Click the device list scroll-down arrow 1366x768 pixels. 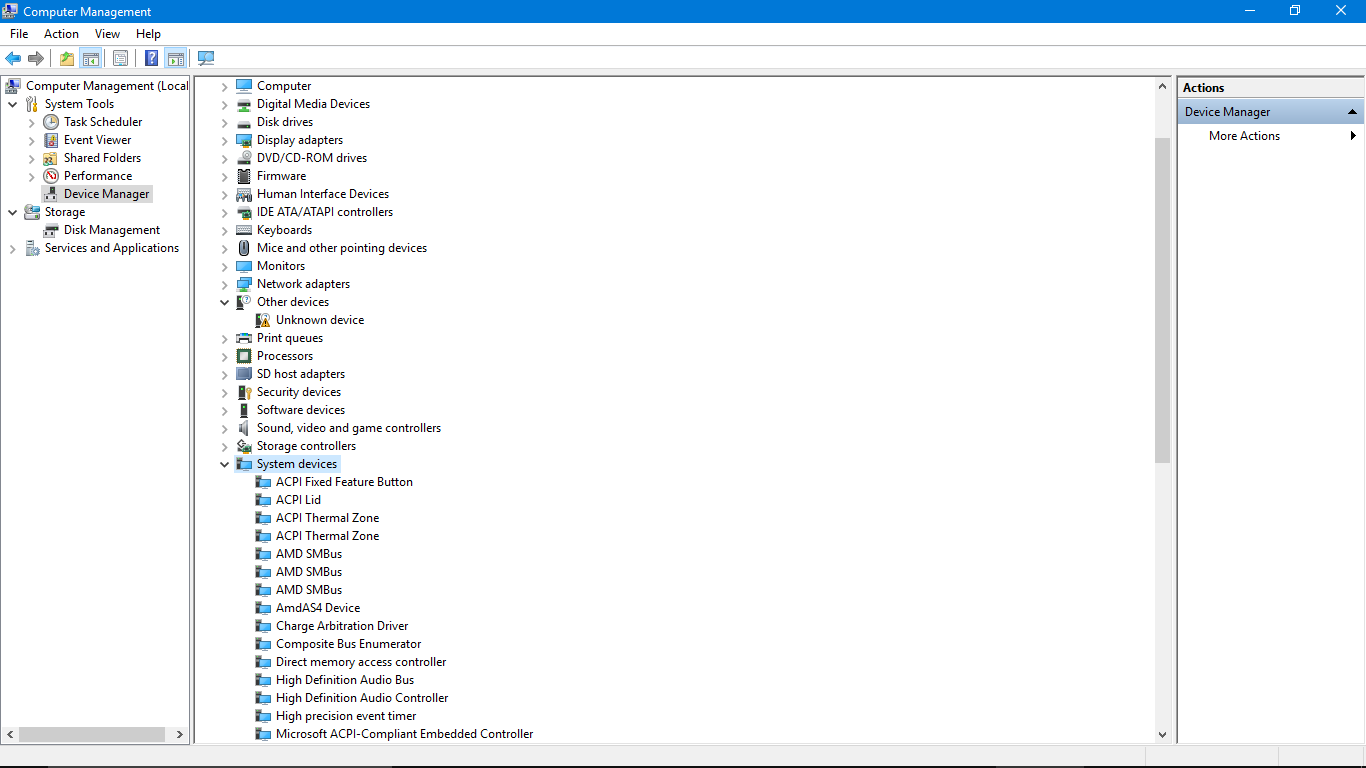tap(1162, 734)
